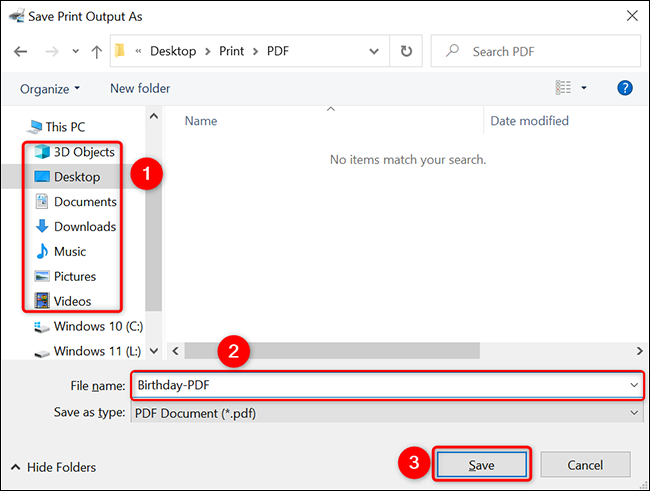The height and width of the screenshot is (491, 650).
Task: Click the File name input field
Action: click(x=380, y=385)
